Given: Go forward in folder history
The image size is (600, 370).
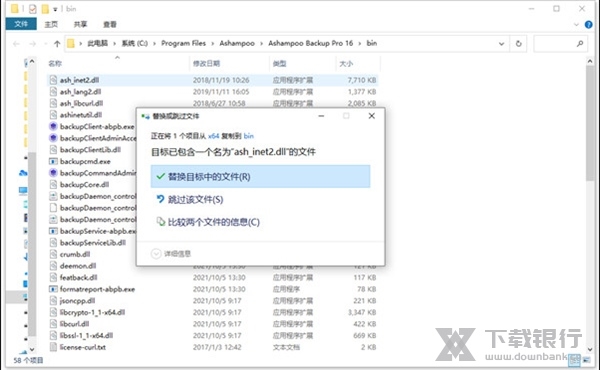Looking at the screenshot, I should point(33,44).
